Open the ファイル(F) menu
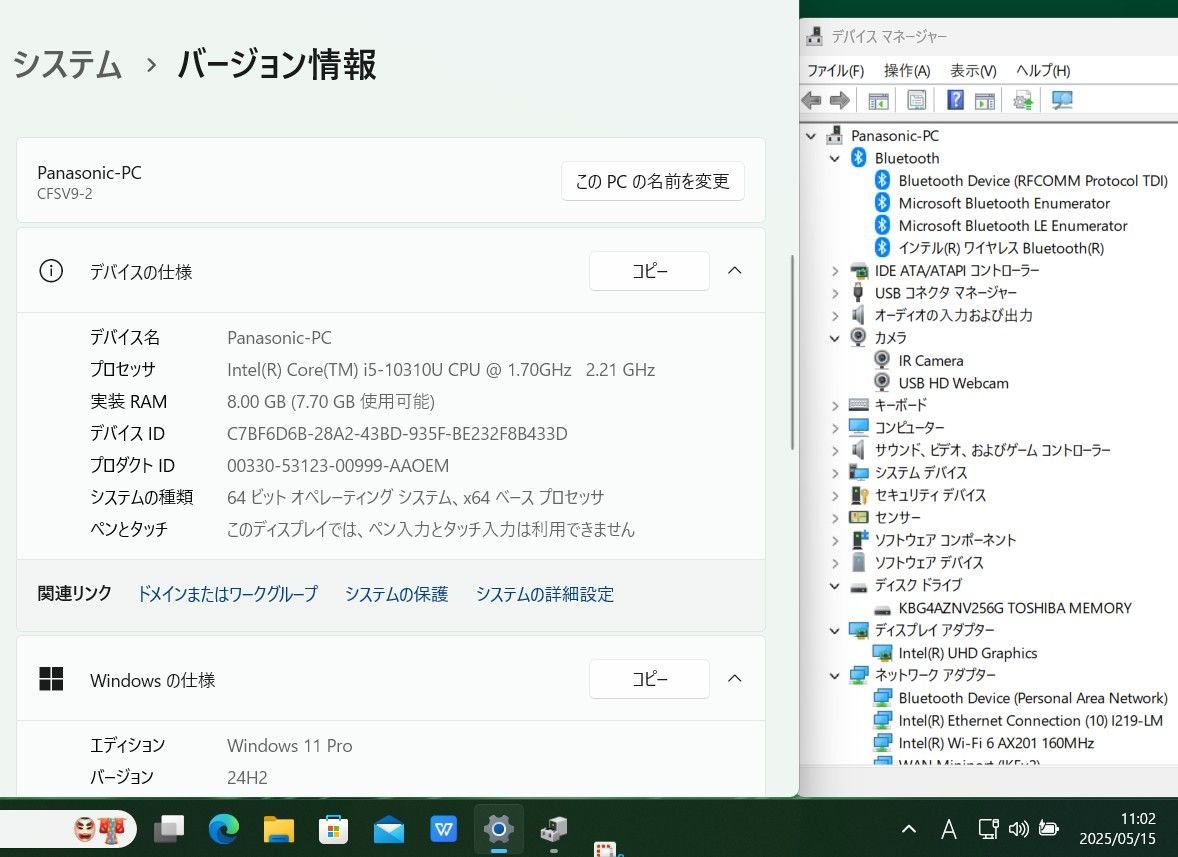Screen dimensions: 1178x857 pyautogui.click(x=835, y=70)
